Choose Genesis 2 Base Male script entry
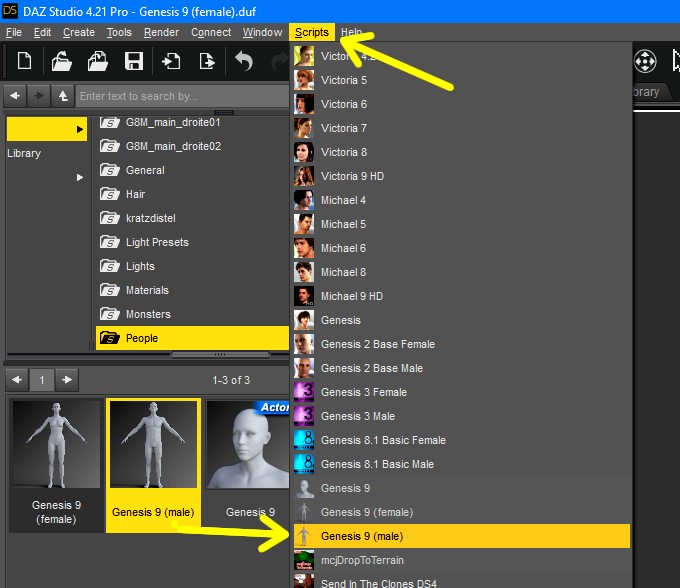The height and width of the screenshot is (588, 680). click(x=461, y=368)
